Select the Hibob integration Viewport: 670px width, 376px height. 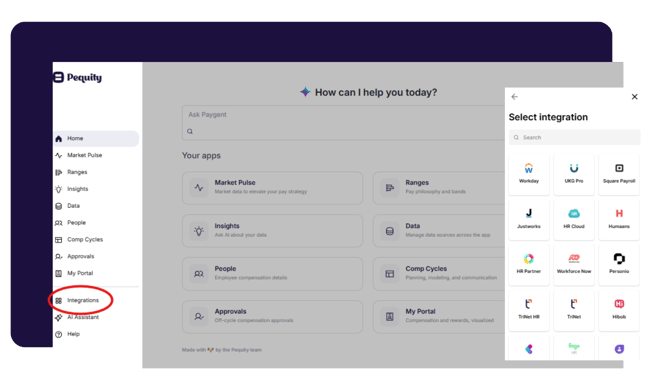tap(619, 310)
